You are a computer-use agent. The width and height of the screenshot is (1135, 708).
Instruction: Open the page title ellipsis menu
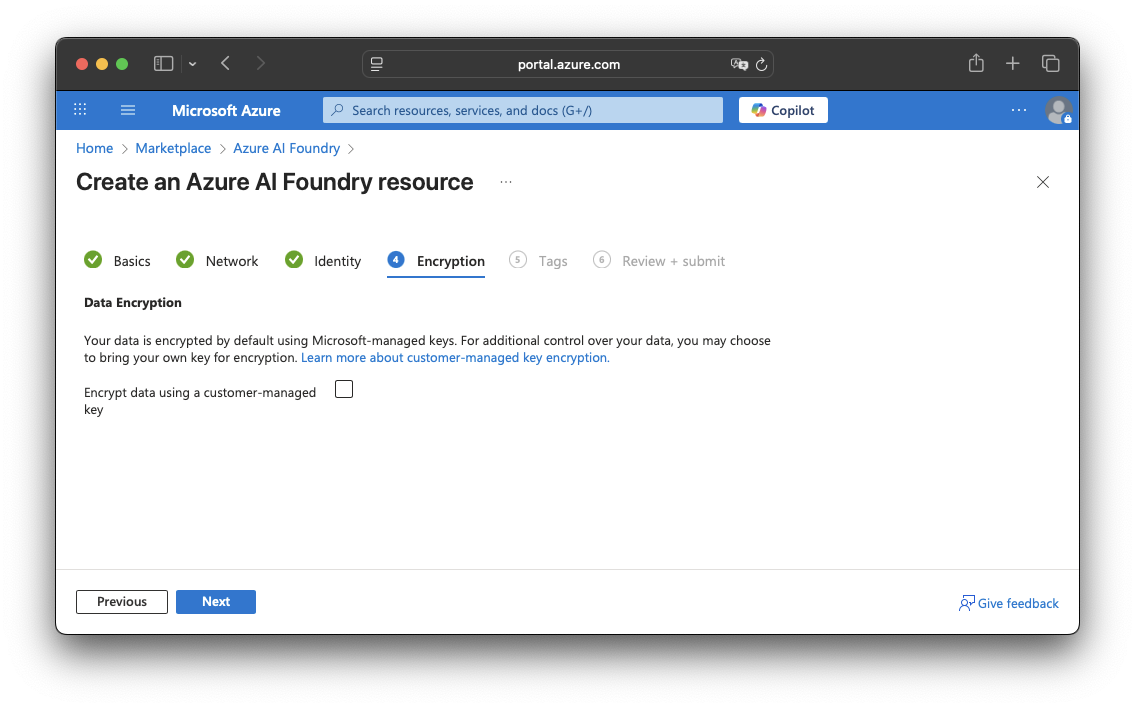click(x=506, y=182)
